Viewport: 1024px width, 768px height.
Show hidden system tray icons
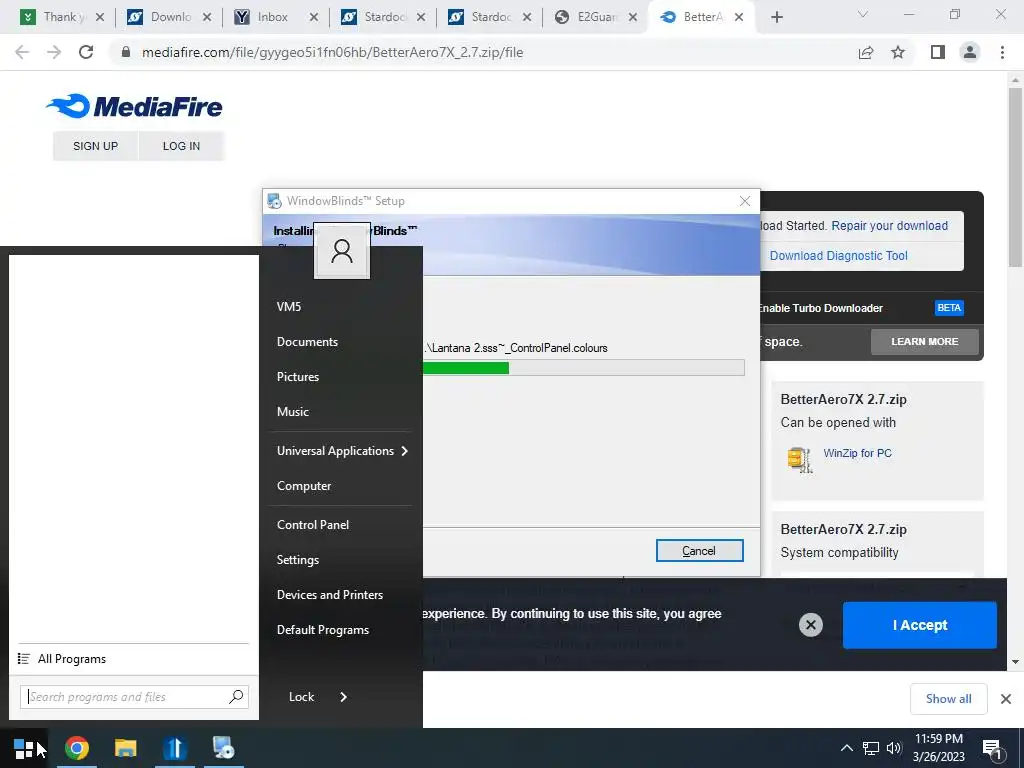(x=846, y=748)
